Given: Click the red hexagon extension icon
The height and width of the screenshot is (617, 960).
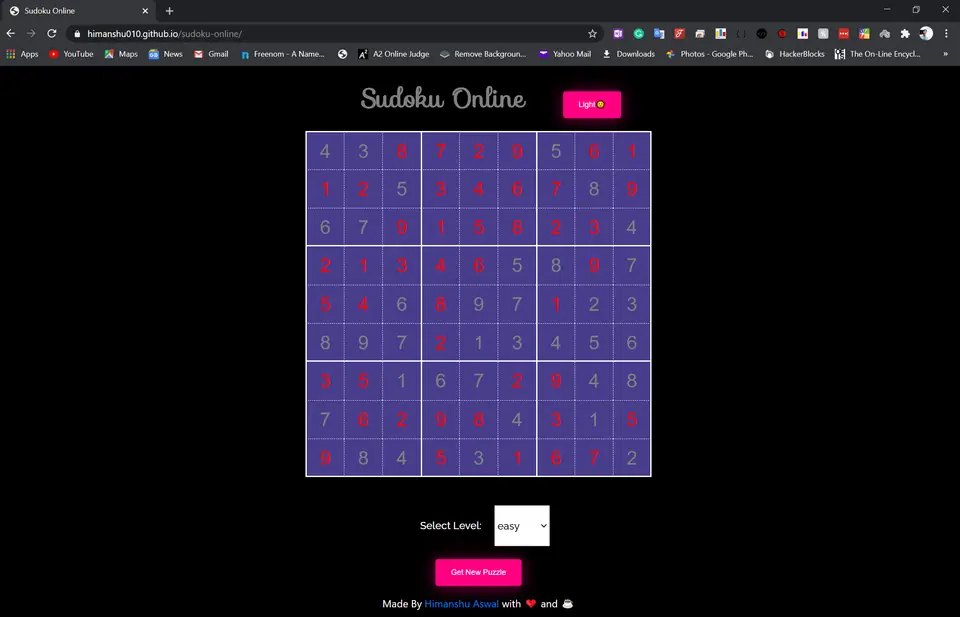Looking at the screenshot, I should (782, 34).
